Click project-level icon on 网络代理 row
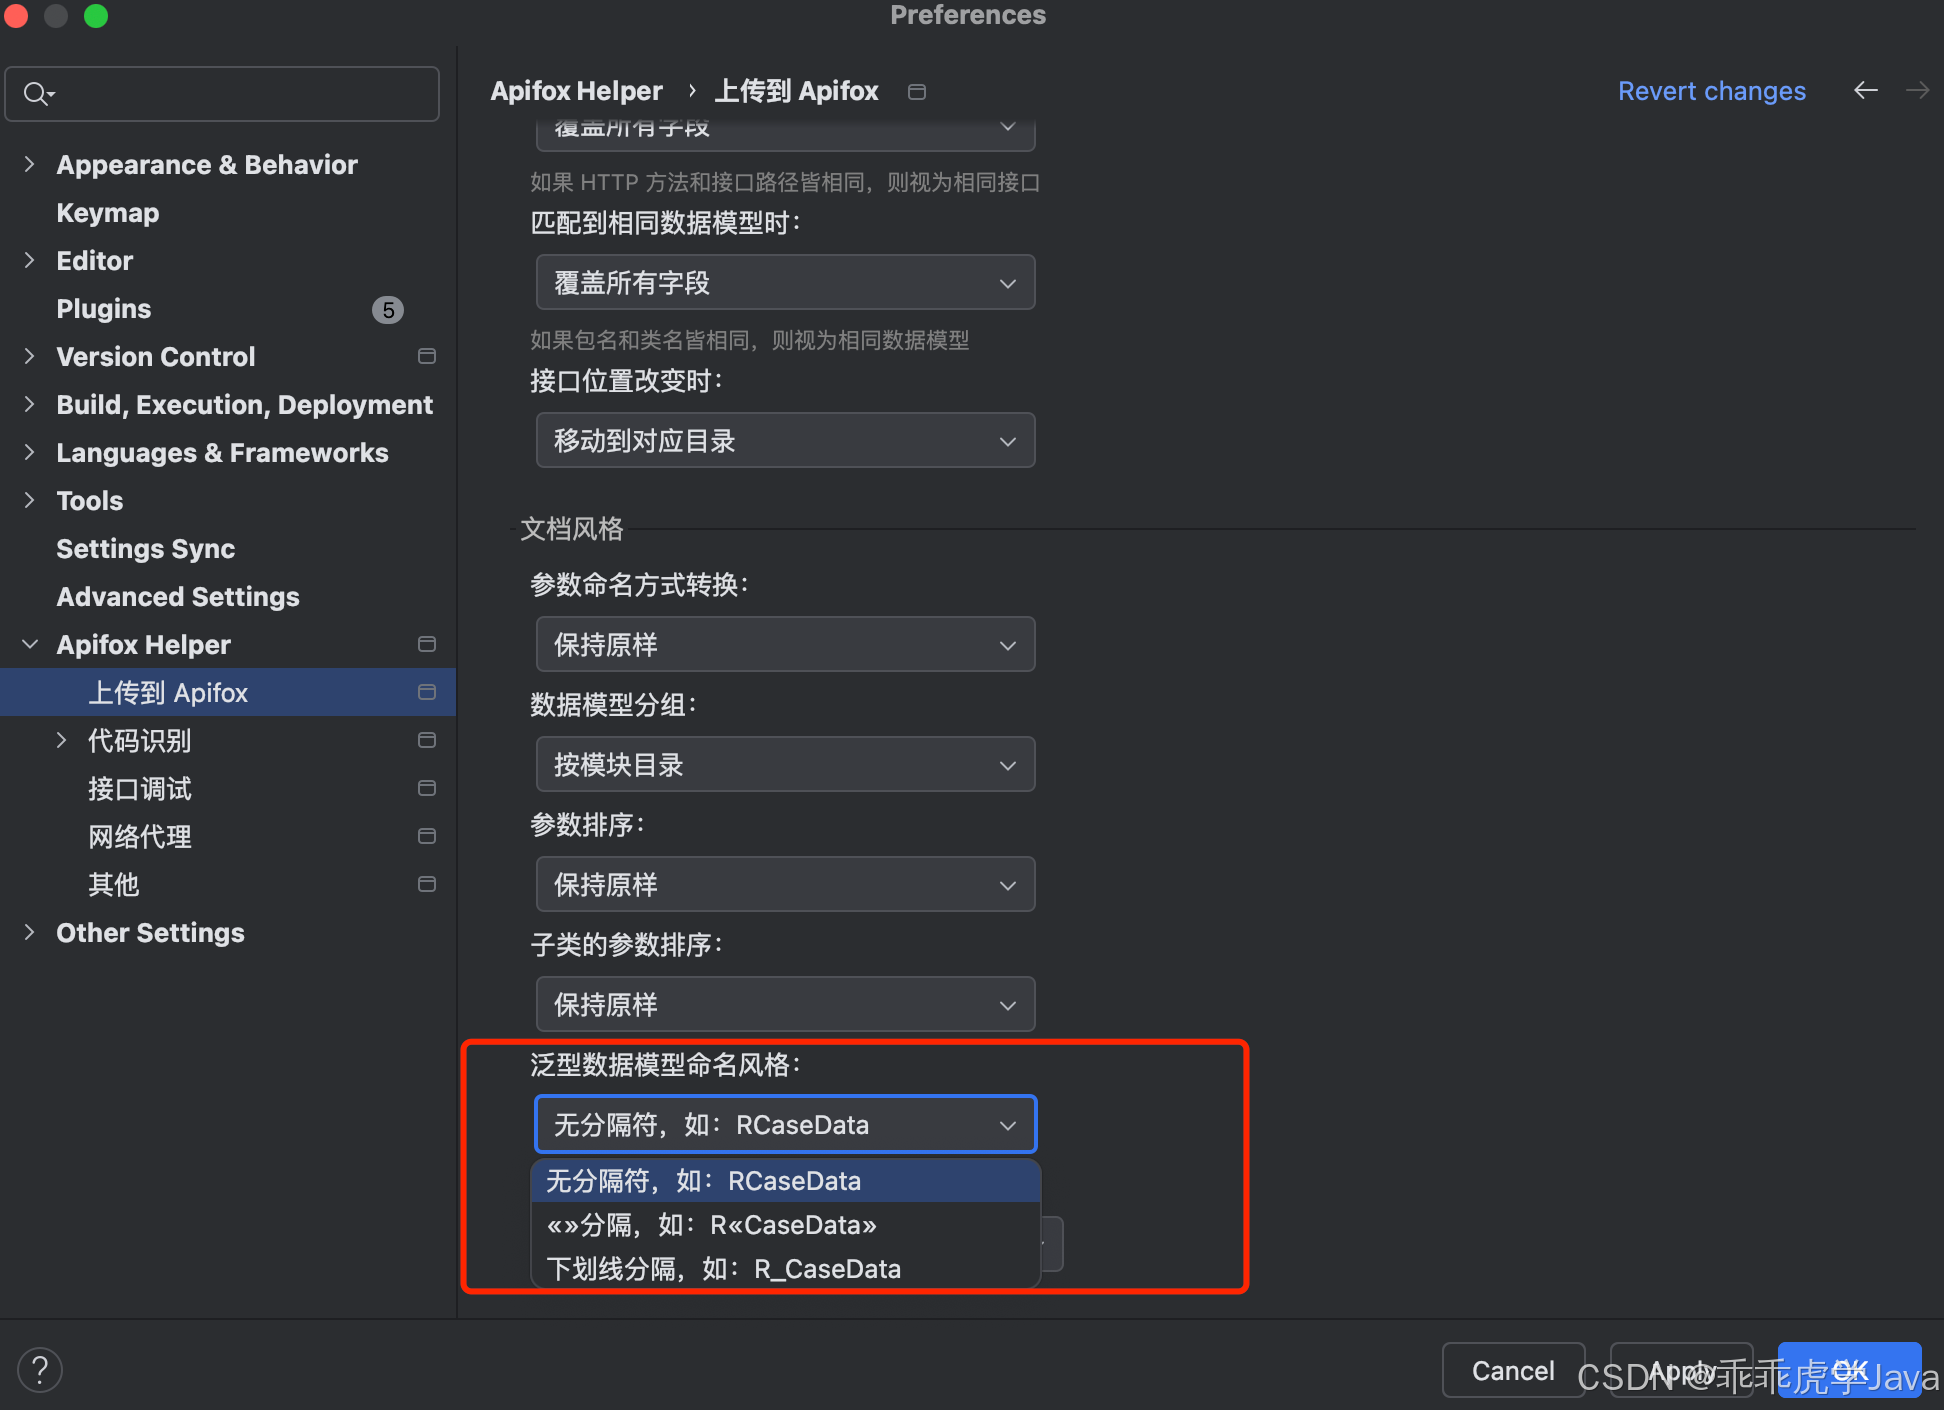Viewport: 1944px width, 1410px height. point(427,836)
